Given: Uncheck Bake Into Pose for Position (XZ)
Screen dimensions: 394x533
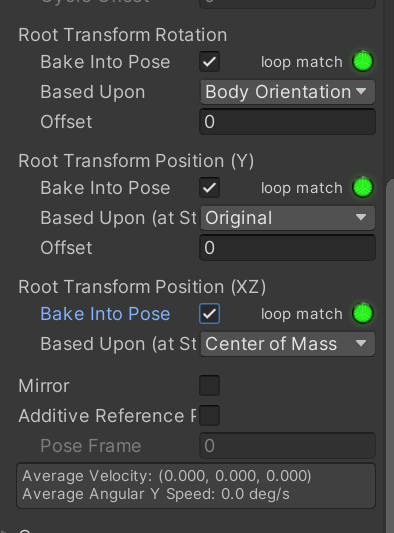Looking at the screenshot, I should (x=209, y=313).
